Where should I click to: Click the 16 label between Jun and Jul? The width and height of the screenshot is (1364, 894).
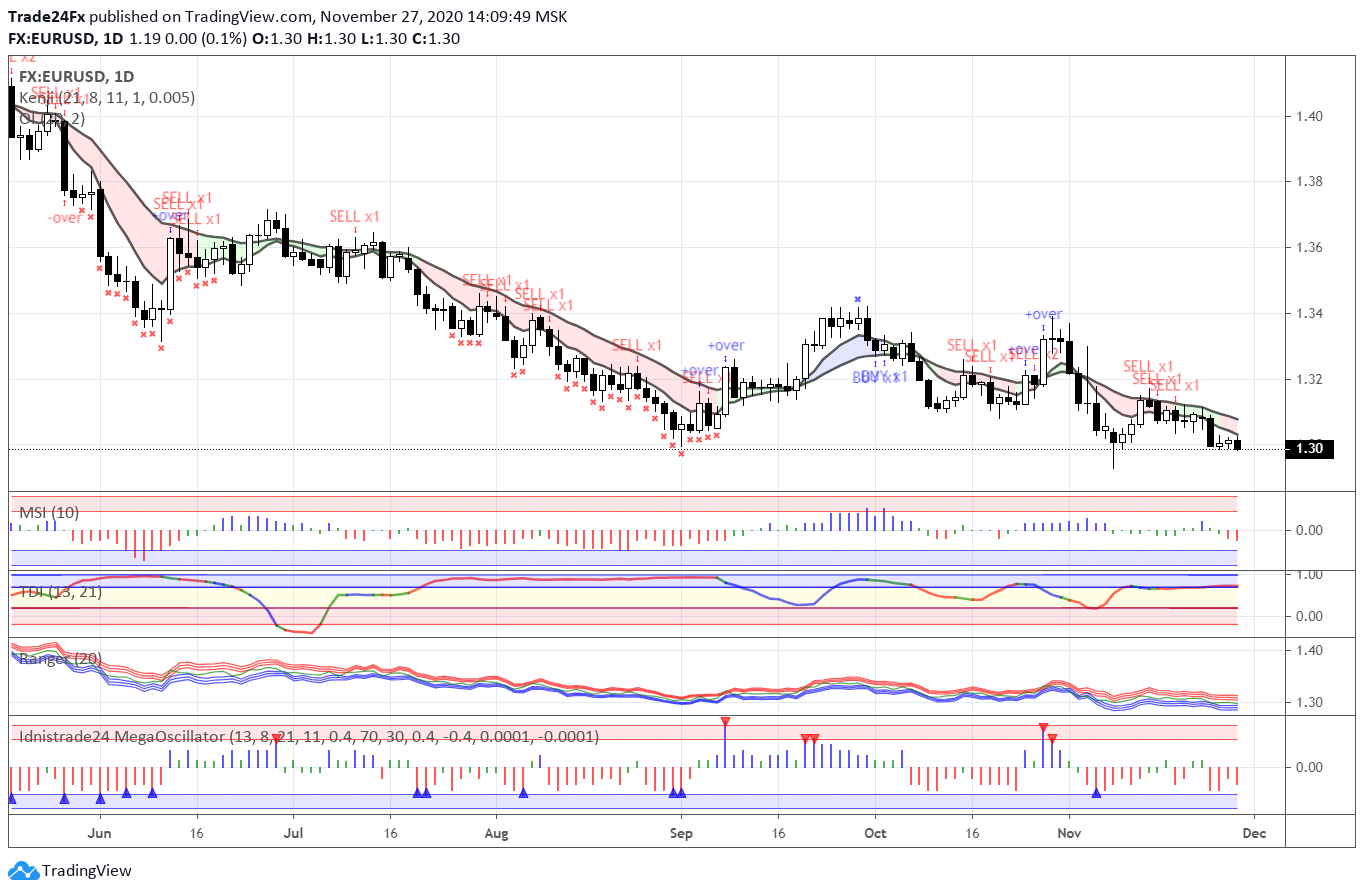(x=196, y=832)
